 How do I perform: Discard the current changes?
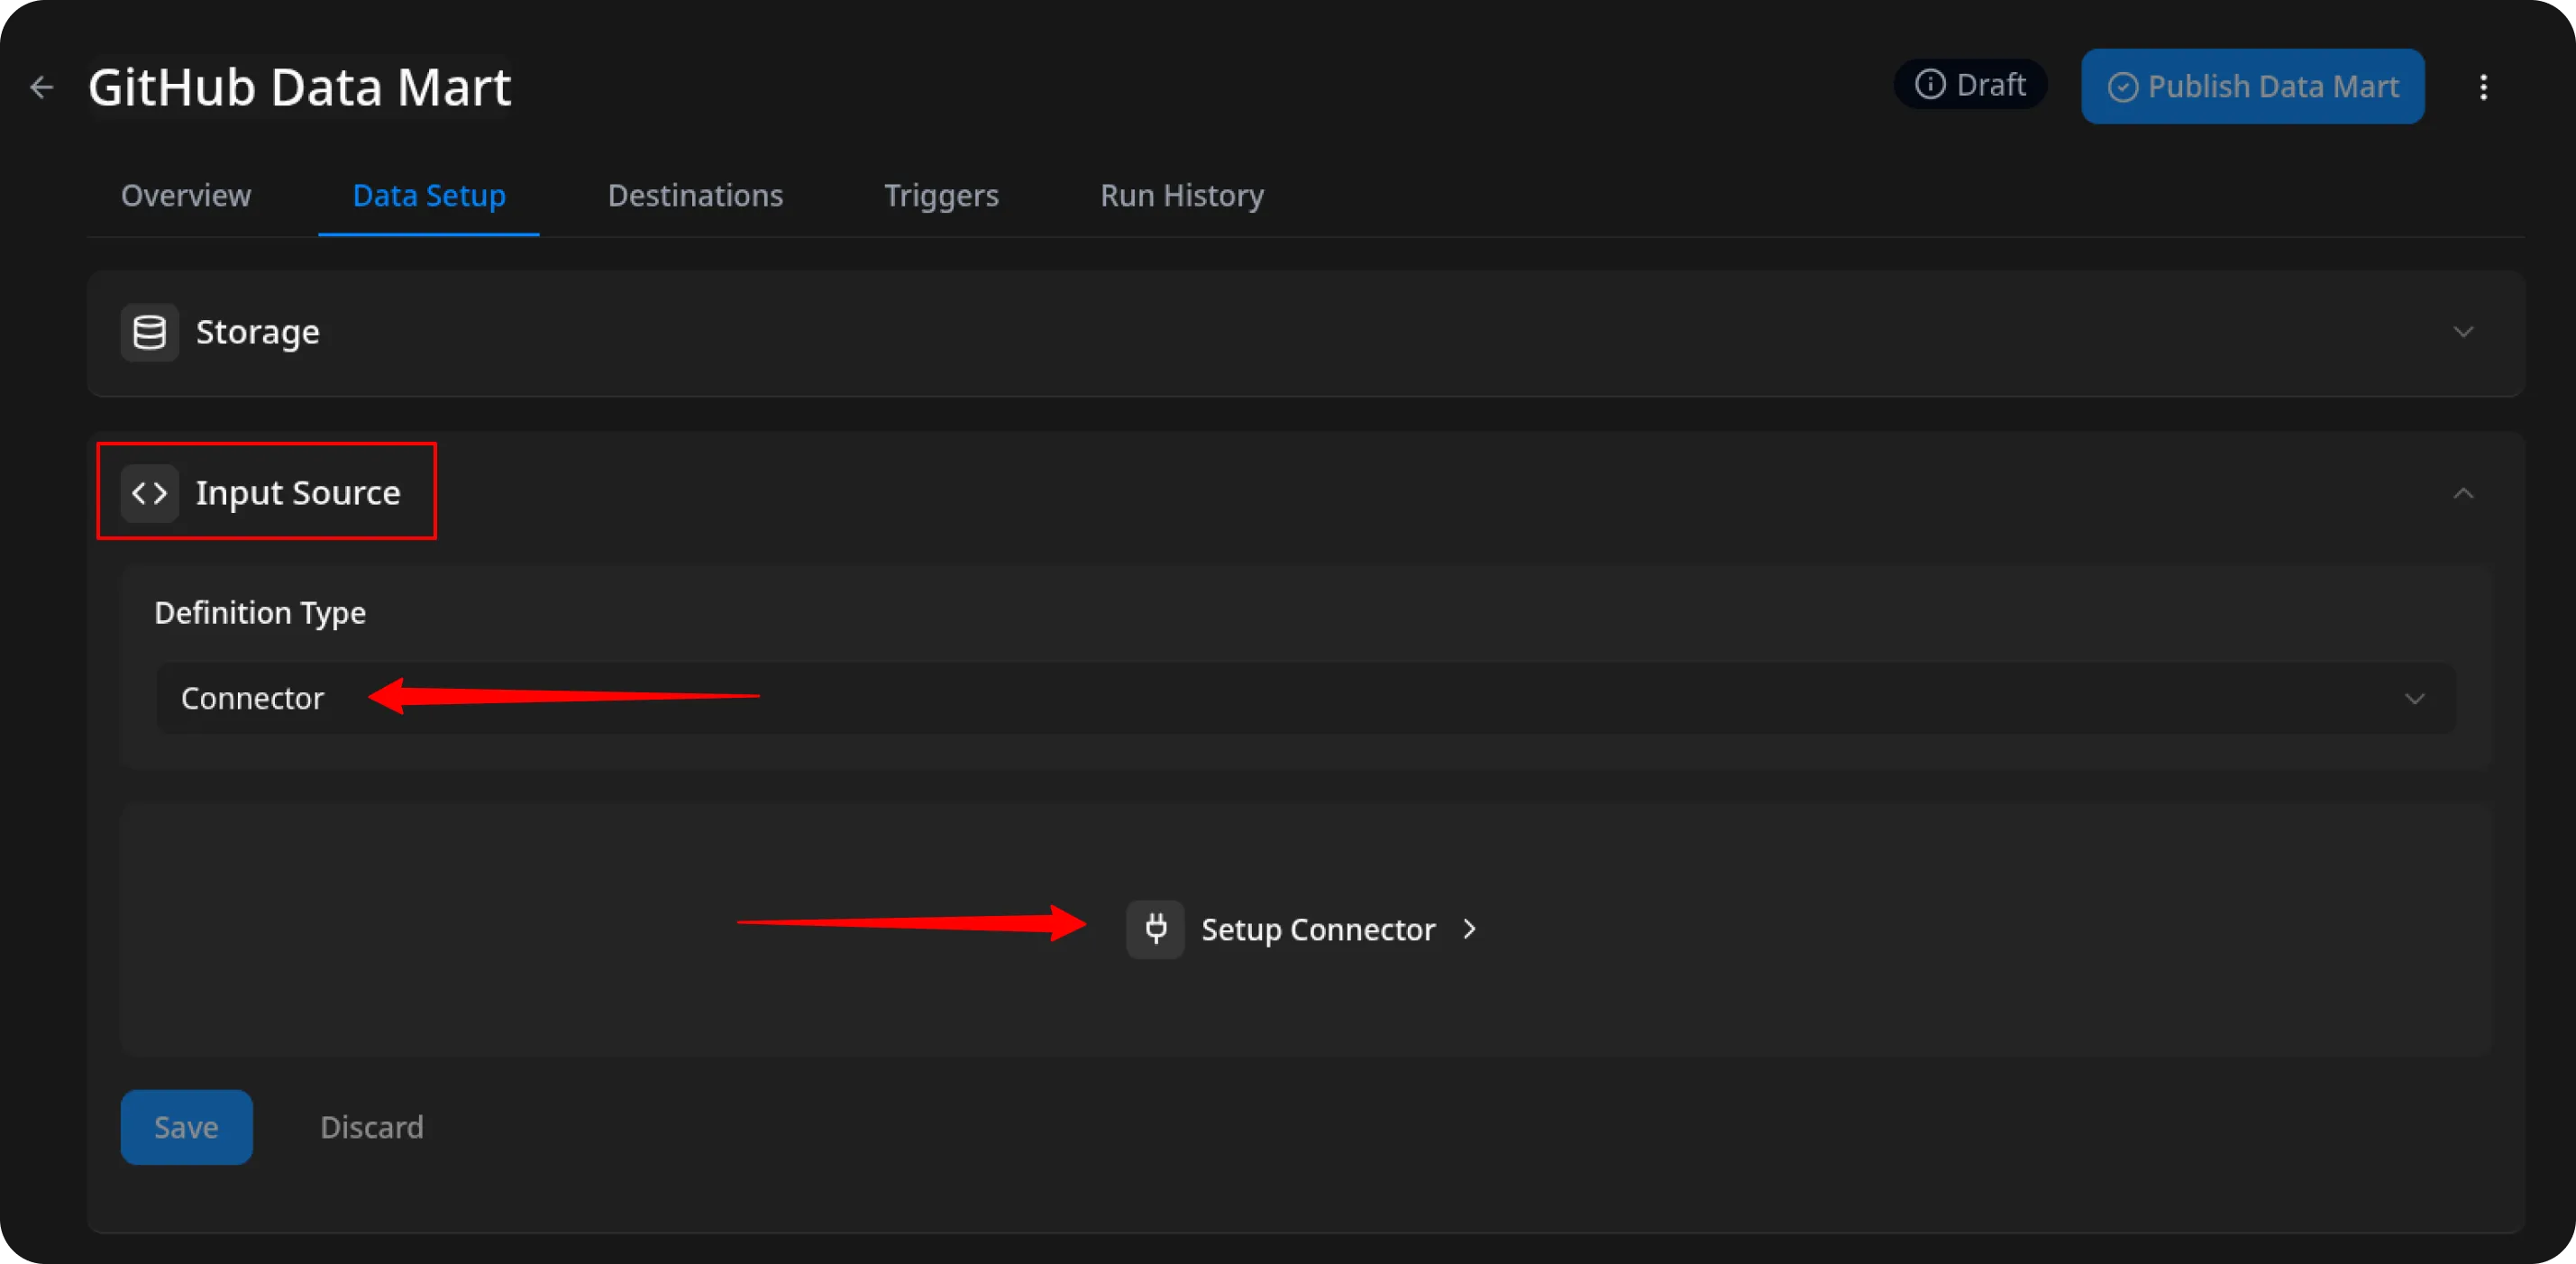tap(372, 1127)
